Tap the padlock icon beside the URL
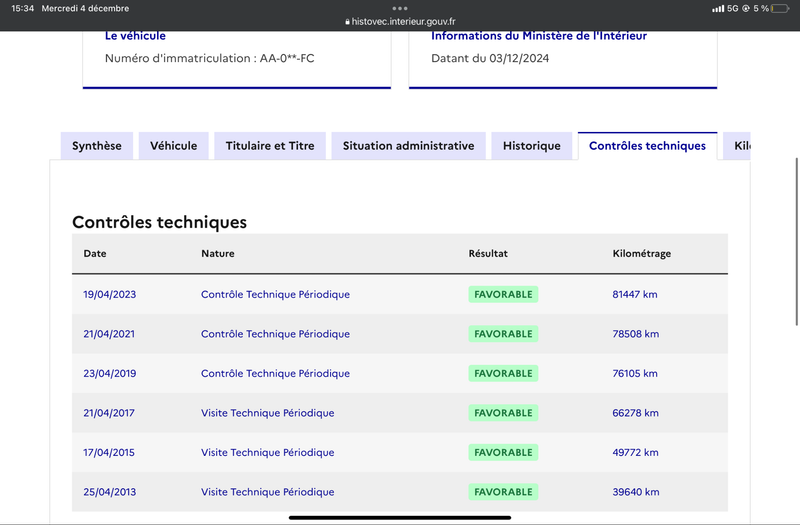The width and height of the screenshot is (800, 525). 347,22
